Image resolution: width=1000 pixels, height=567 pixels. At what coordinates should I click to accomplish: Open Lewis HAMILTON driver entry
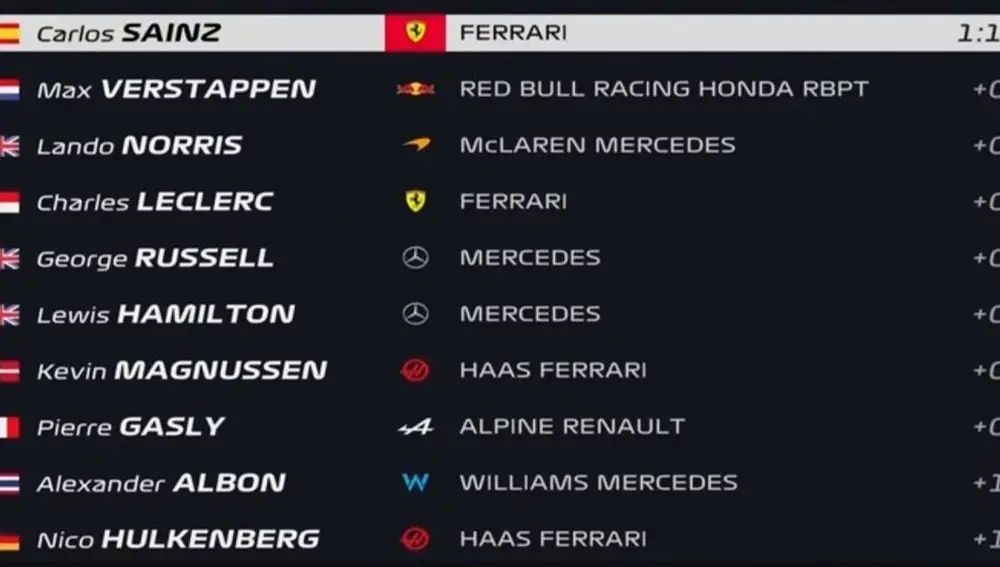[x=166, y=314]
